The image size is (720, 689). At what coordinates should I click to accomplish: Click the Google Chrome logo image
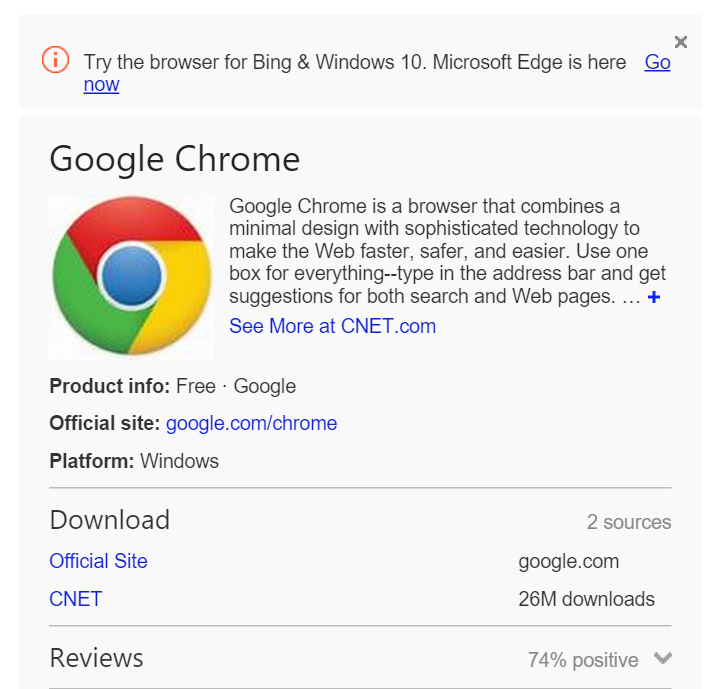pyautogui.click(x=132, y=276)
